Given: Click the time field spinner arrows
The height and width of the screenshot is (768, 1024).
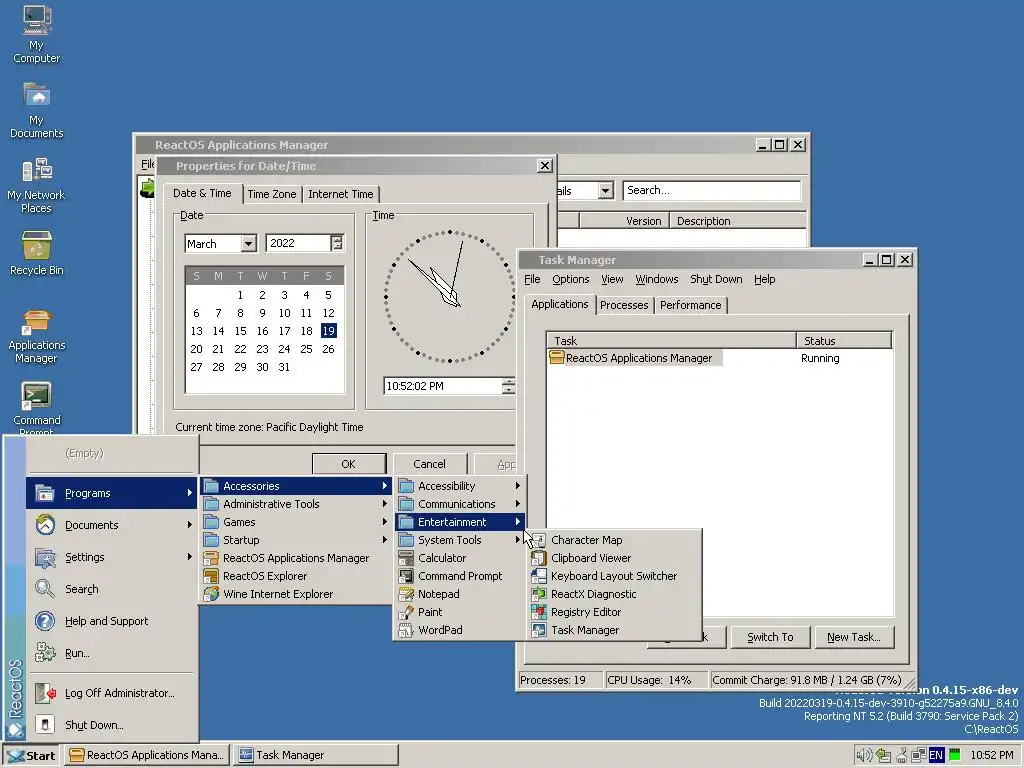Looking at the screenshot, I should pos(508,386).
